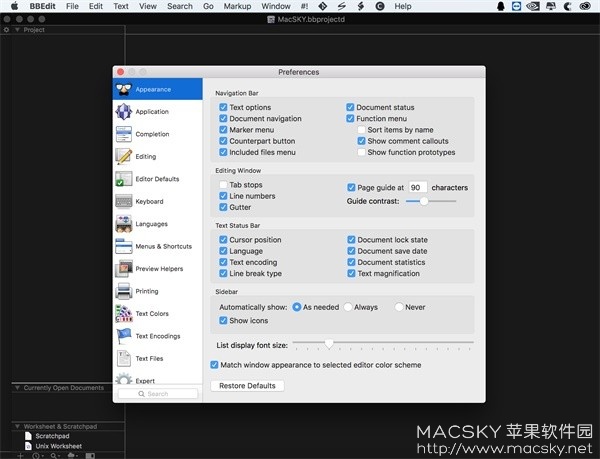Open the shebang #! menu icon
The height and width of the screenshot is (459, 600).
305,6
